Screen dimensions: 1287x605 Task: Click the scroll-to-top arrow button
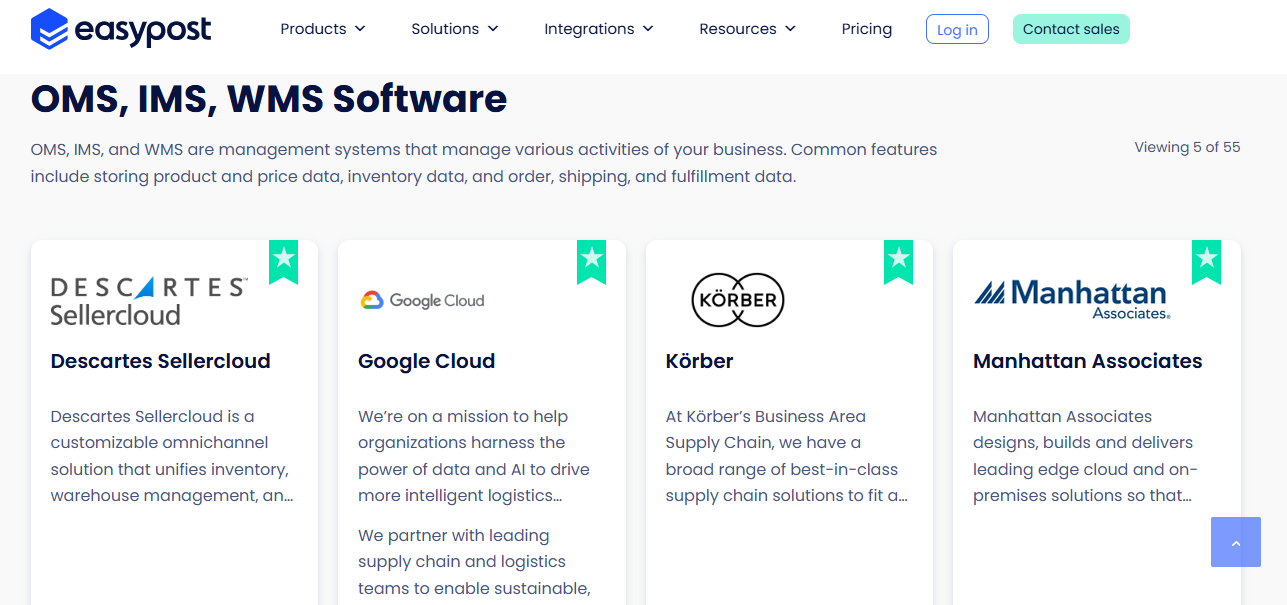pos(1236,542)
